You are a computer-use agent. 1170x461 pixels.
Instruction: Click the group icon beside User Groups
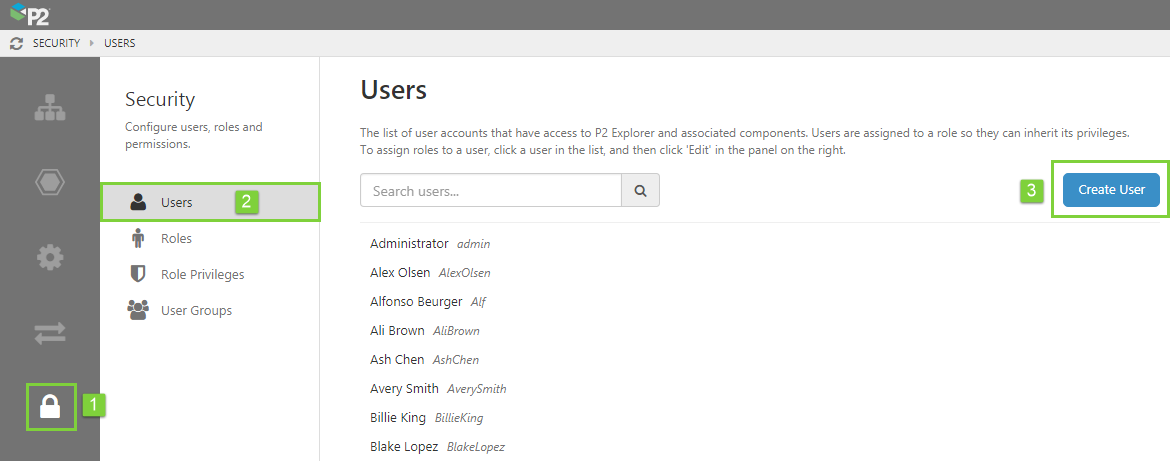tap(139, 310)
